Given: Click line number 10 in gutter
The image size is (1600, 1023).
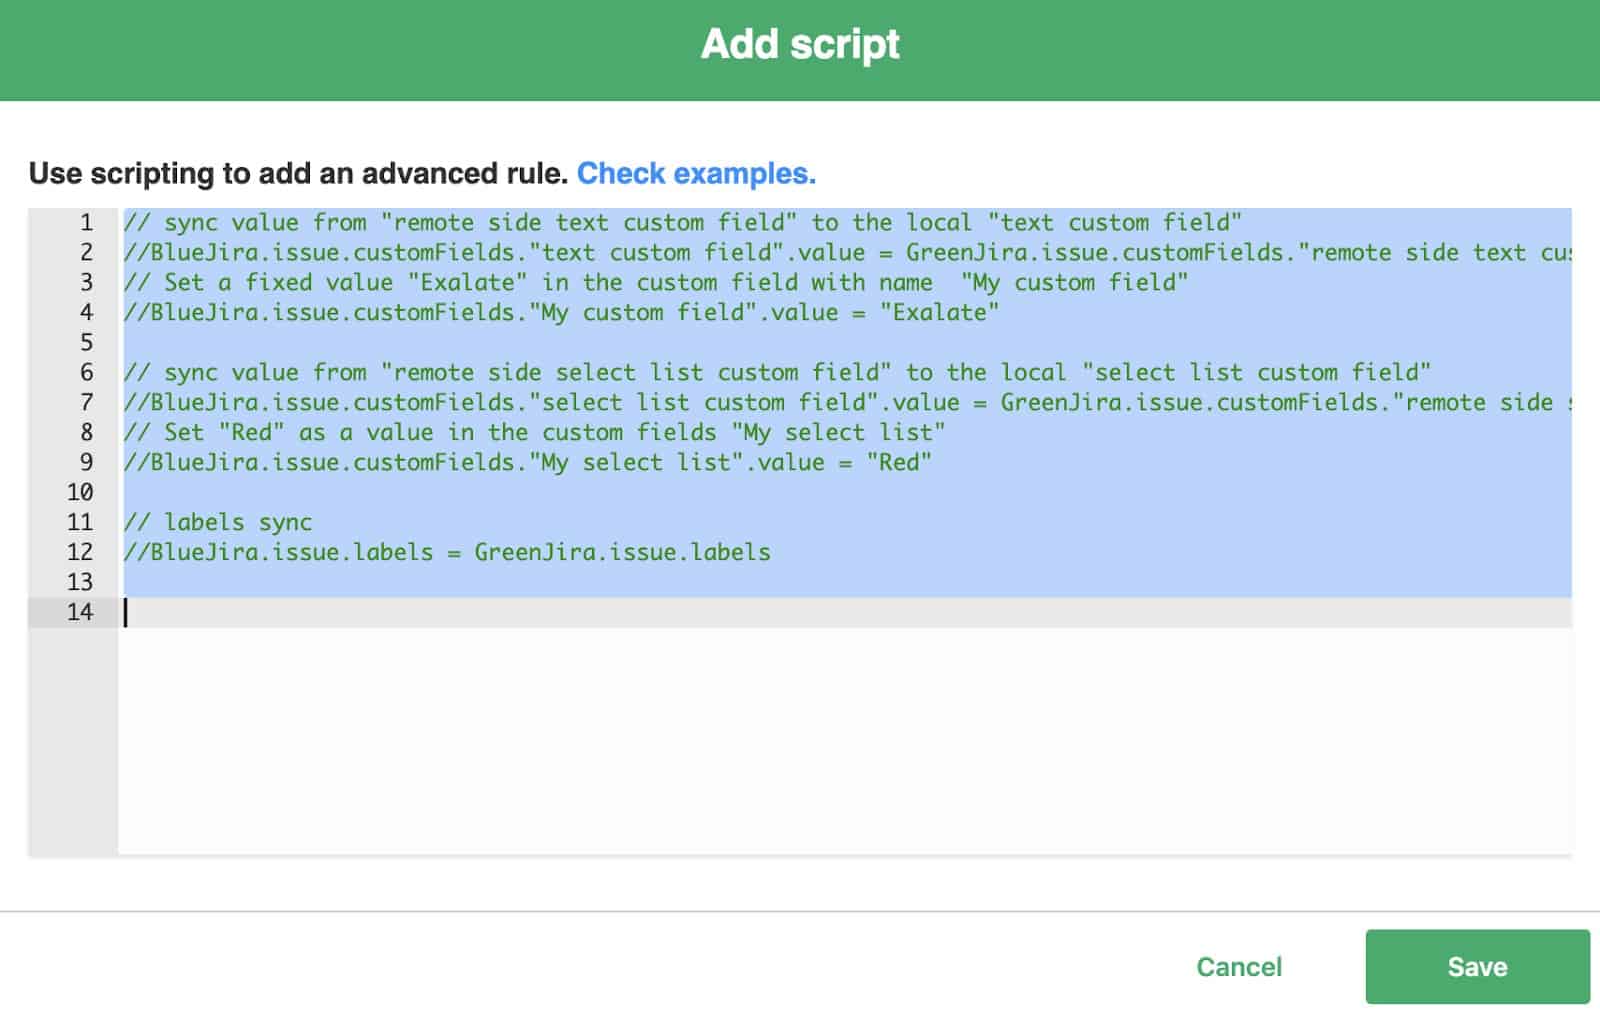Looking at the screenshot, I should tap(80, 492).
